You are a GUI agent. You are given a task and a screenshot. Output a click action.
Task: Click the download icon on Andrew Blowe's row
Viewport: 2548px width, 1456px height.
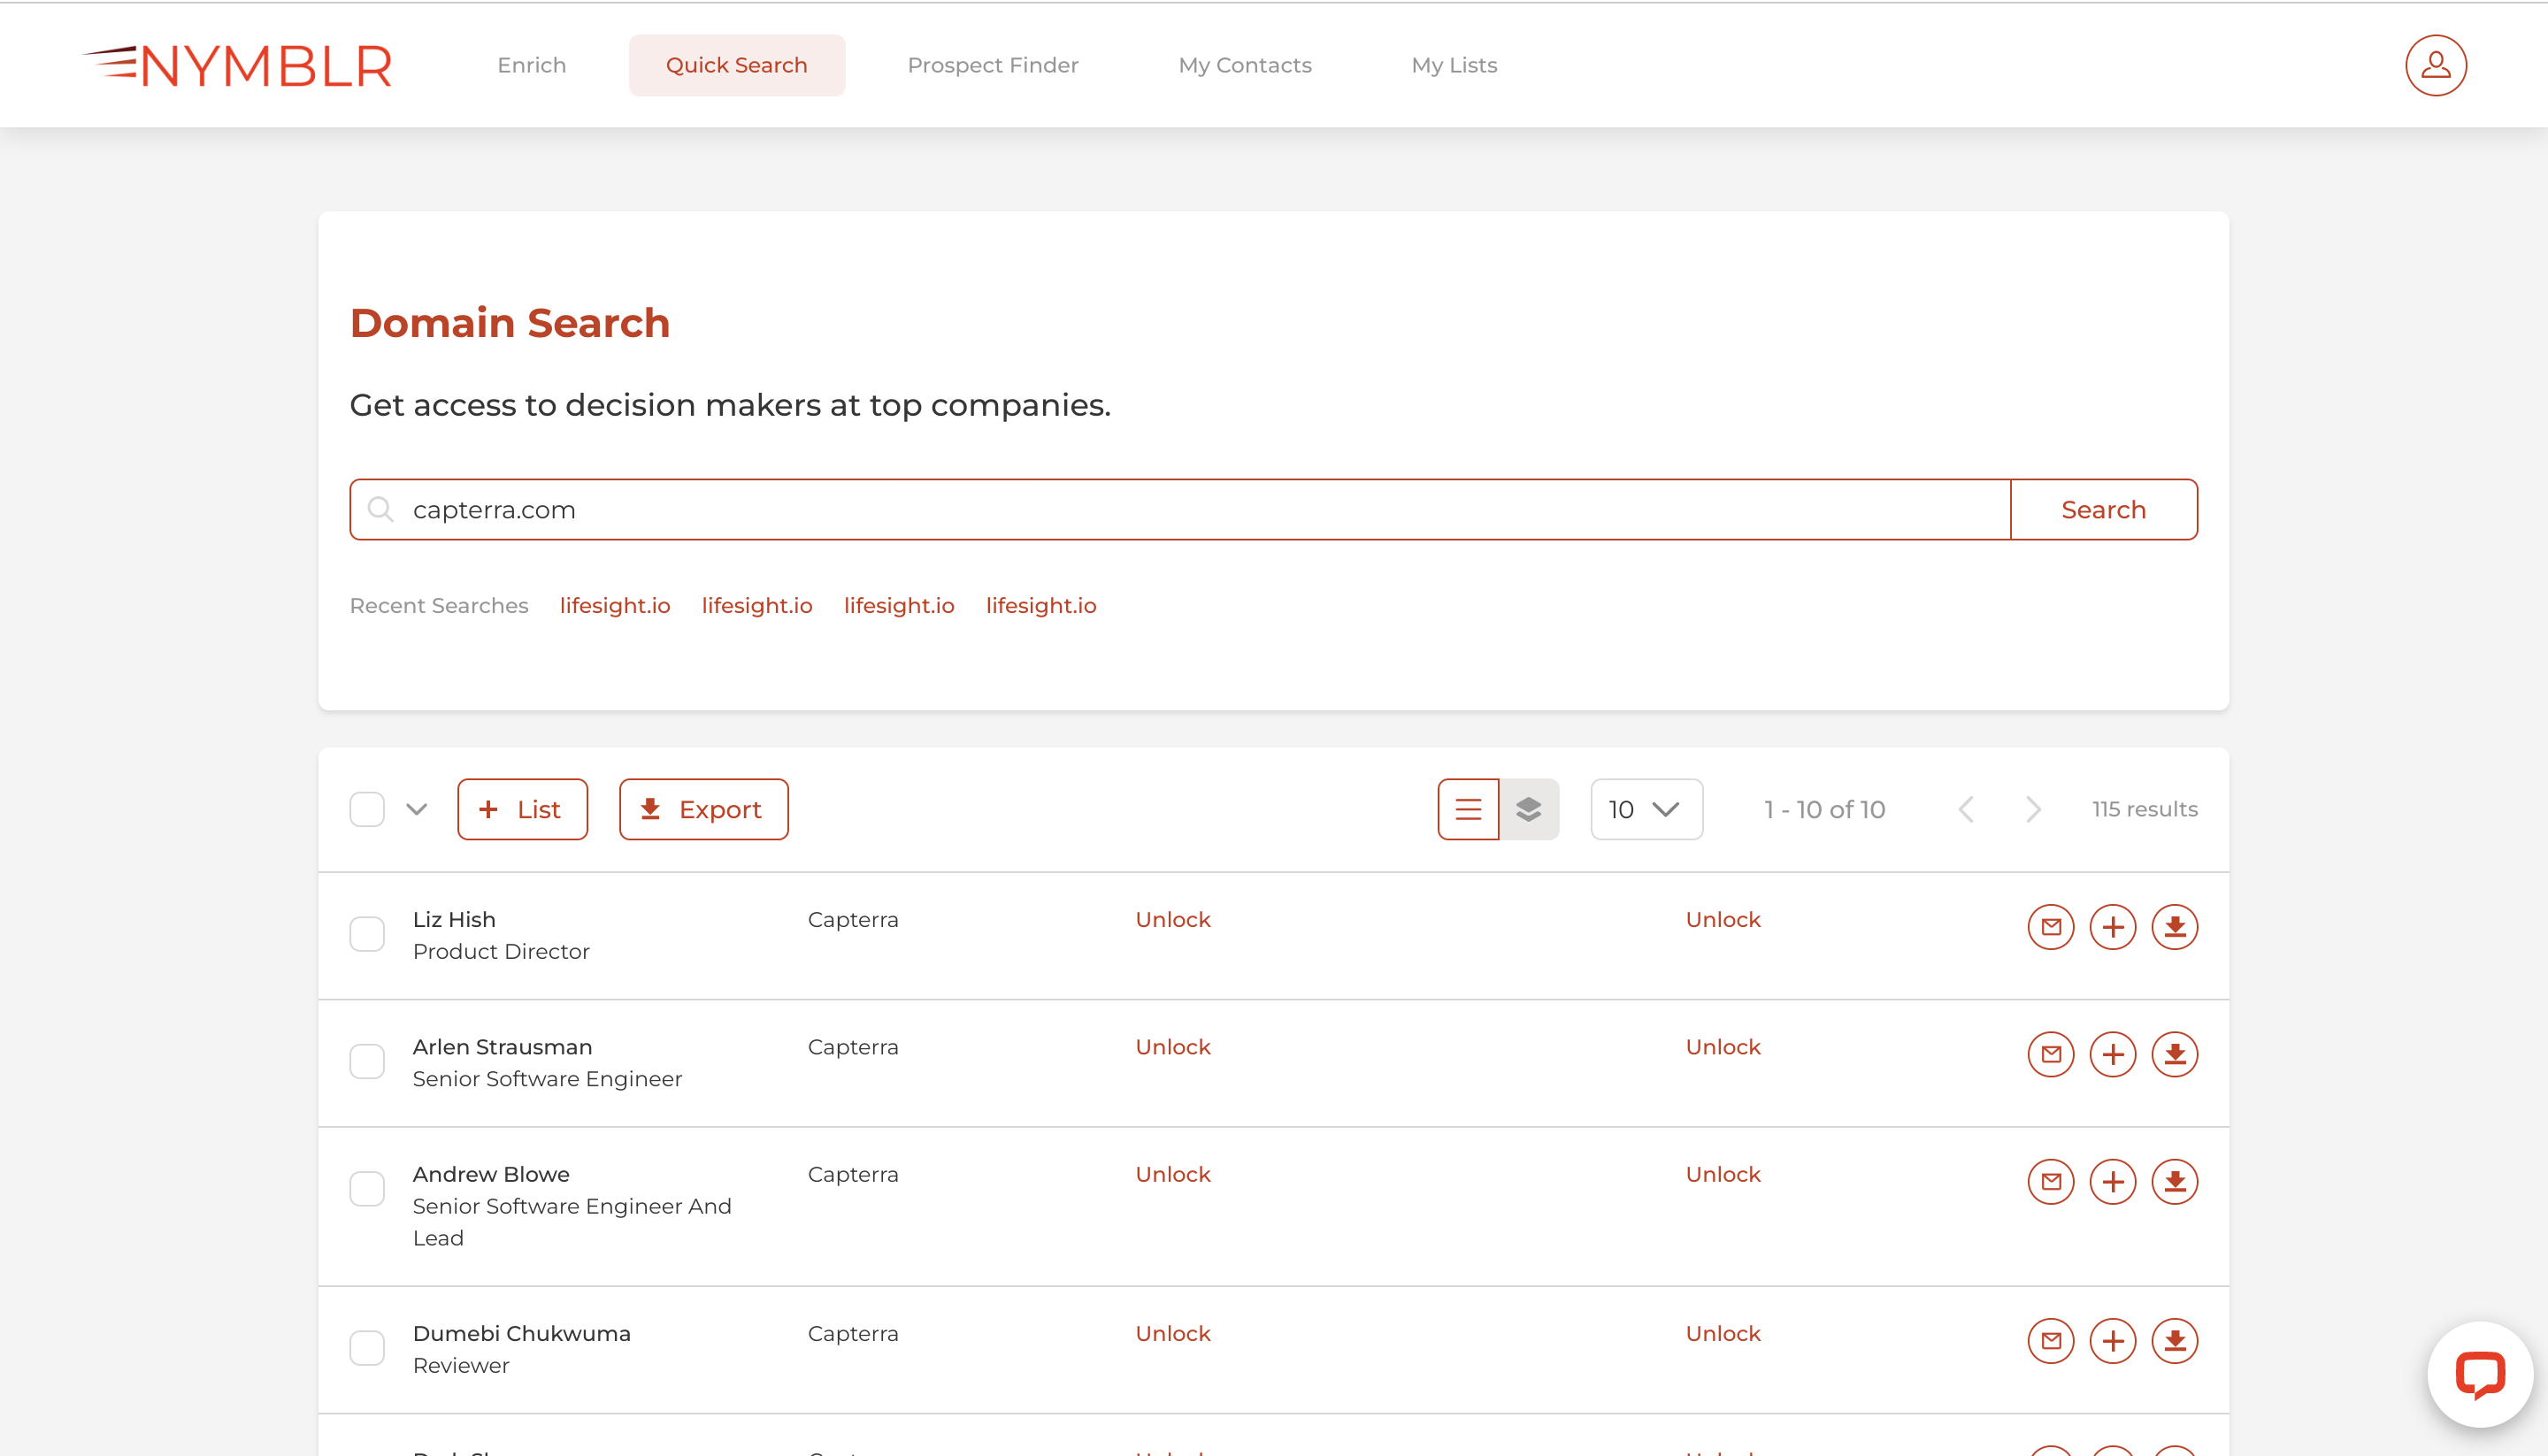[x=2175, y=1181]
